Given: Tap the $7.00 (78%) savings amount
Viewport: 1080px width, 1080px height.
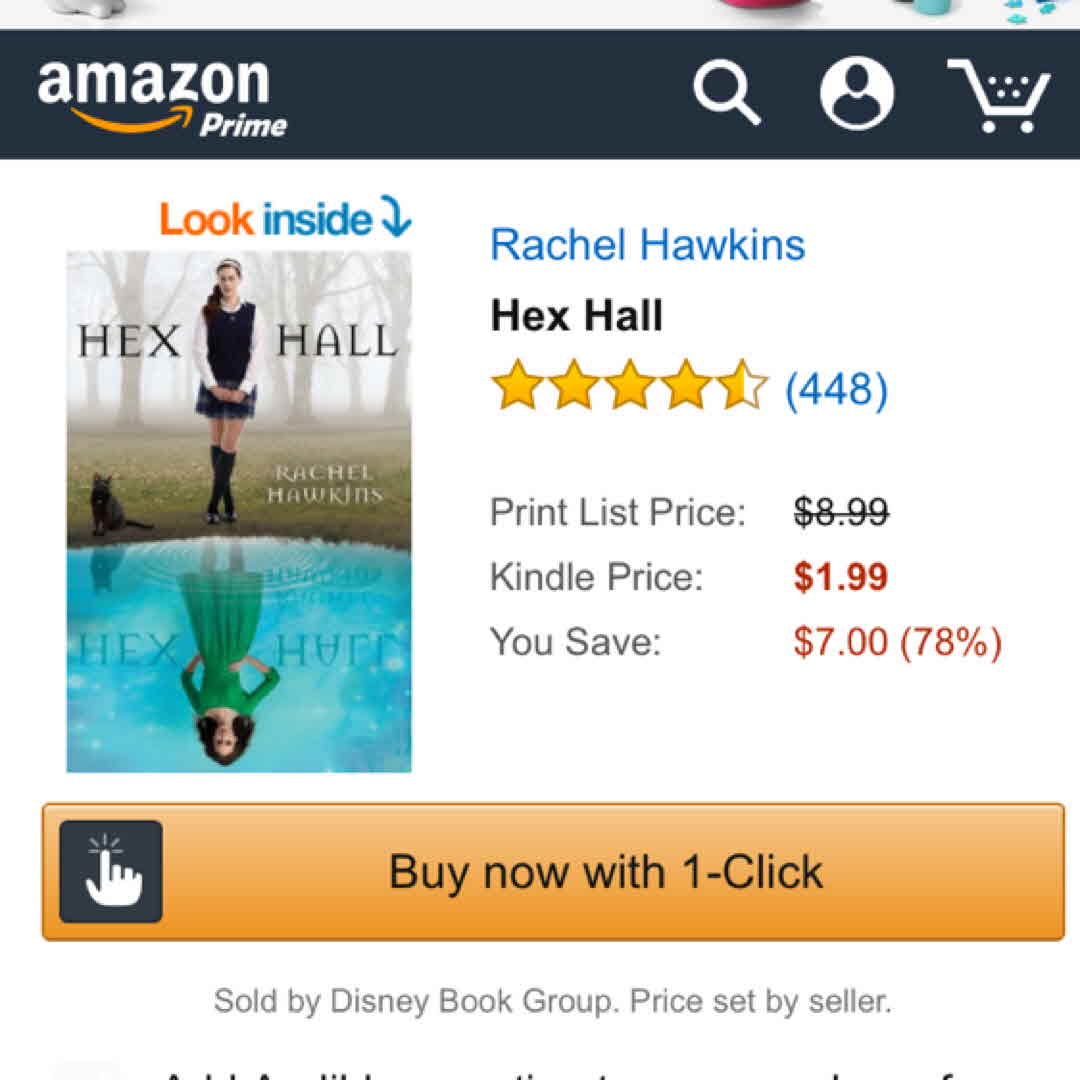Looking at the screenshot, I should [x=897, y=642].
